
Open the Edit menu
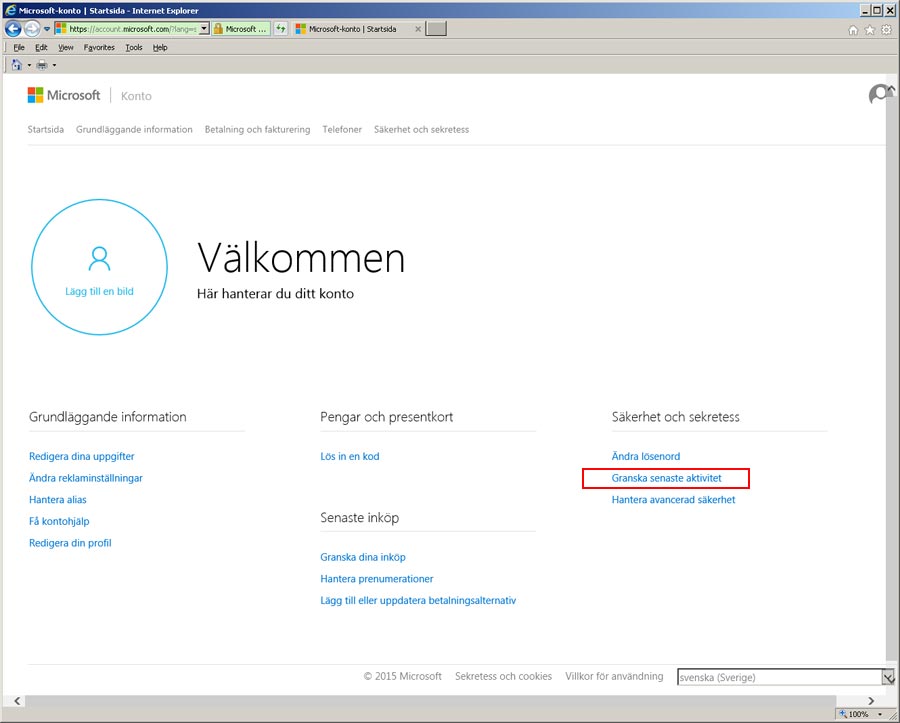tap(41, 48)
